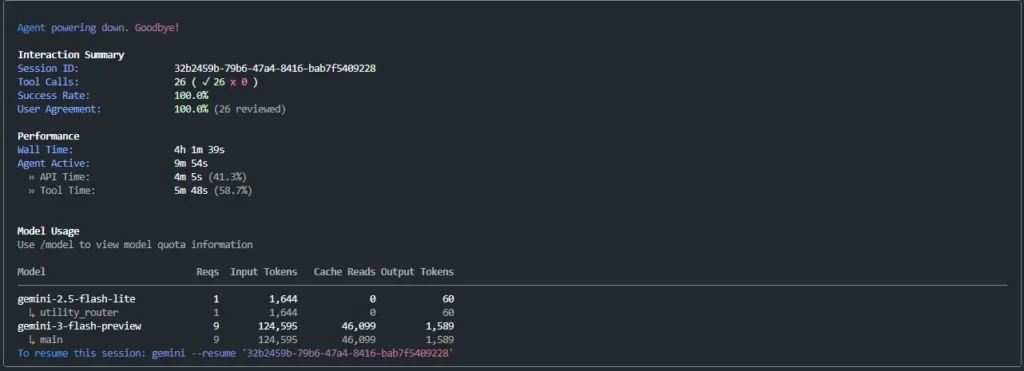Click the 'User Agreement:' label
This screenshot has width=1024, height=371.
coord(59,109)
